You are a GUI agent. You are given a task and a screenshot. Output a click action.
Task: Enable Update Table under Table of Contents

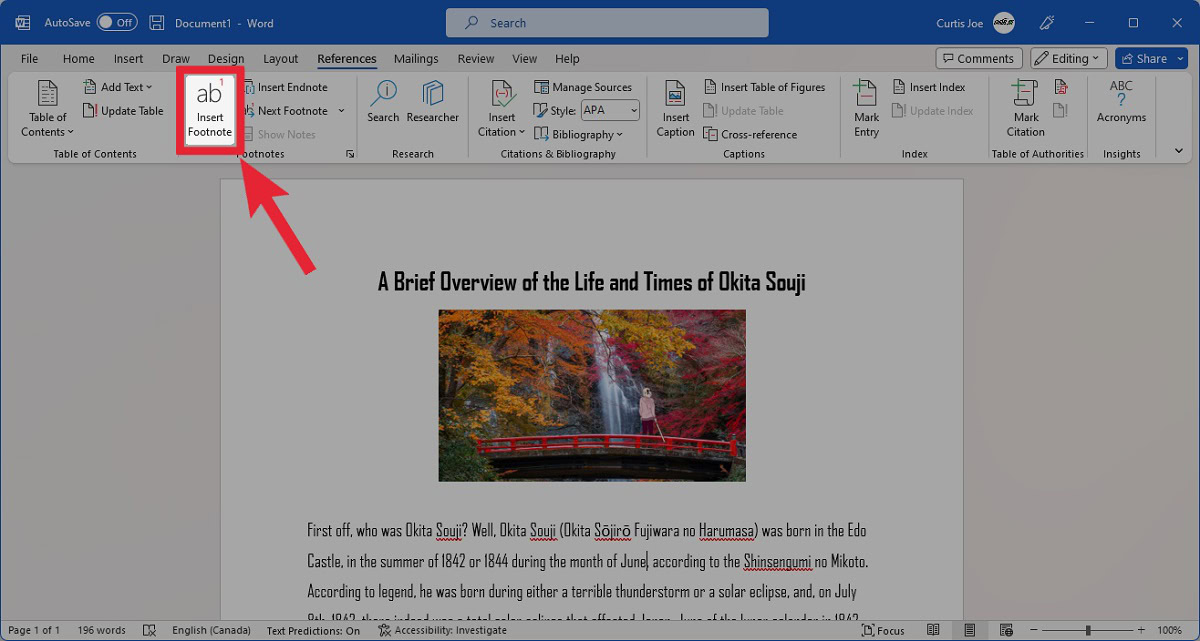(x=123, y=110)
